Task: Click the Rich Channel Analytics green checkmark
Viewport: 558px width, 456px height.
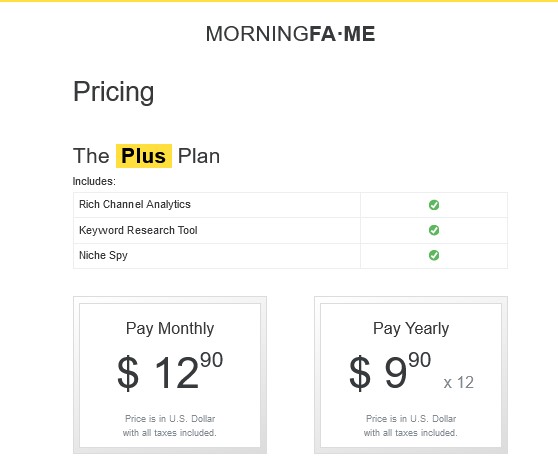Action: coord(434,205)
